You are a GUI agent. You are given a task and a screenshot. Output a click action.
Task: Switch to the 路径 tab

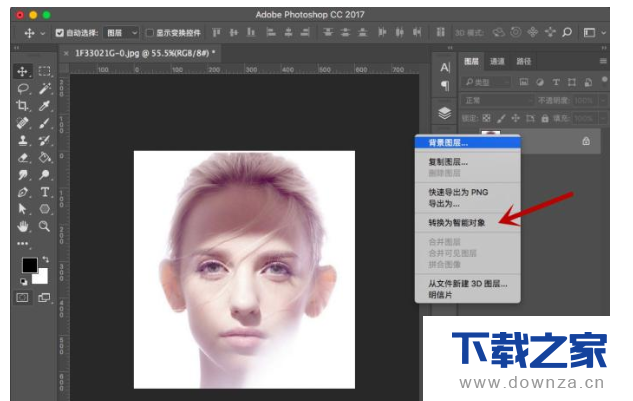click(x=524, y=61)
